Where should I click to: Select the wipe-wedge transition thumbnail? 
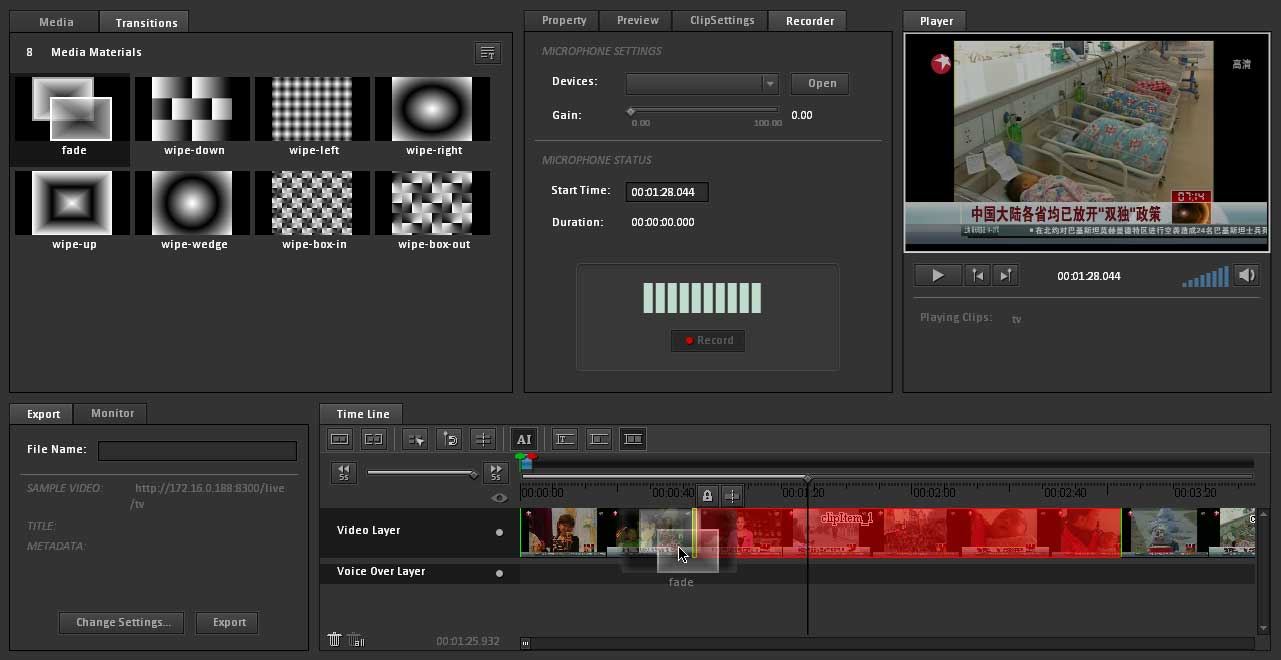click(x=194, y=203)
